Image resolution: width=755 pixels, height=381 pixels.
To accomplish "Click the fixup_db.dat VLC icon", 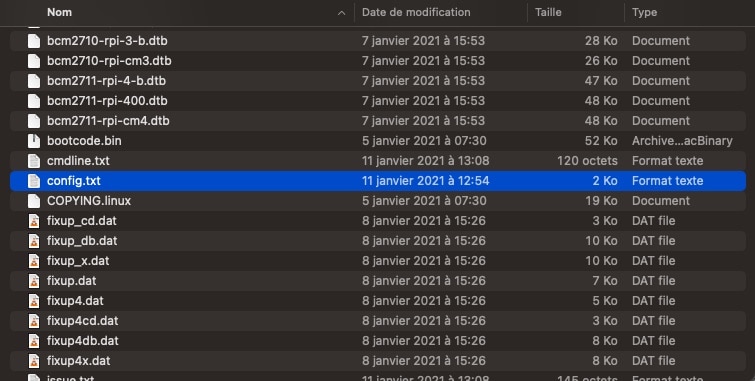I will pyautogui.click(x=34, y=241).
